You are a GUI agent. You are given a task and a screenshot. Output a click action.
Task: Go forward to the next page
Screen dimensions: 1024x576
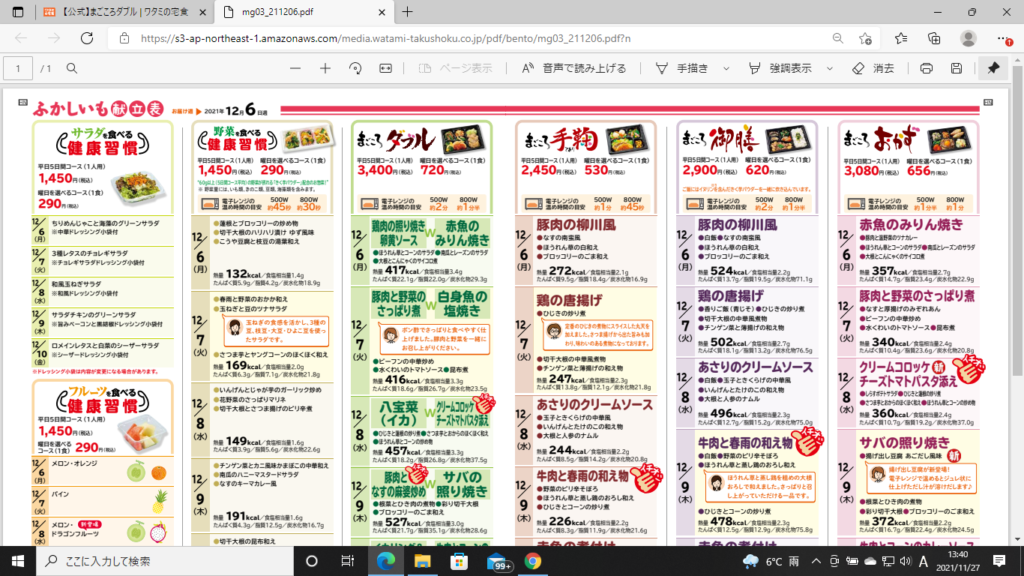(x=54, y=39)
